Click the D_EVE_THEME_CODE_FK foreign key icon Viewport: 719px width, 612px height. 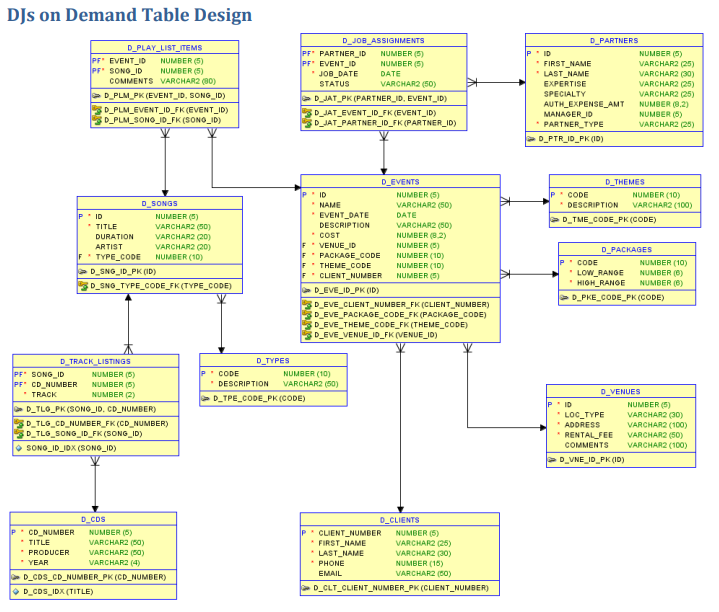(307, 325)
